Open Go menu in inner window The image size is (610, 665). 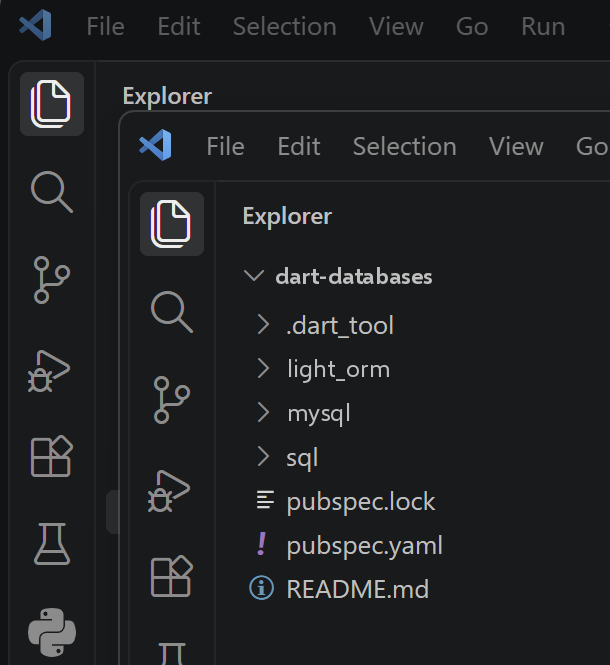click(592, 147)
